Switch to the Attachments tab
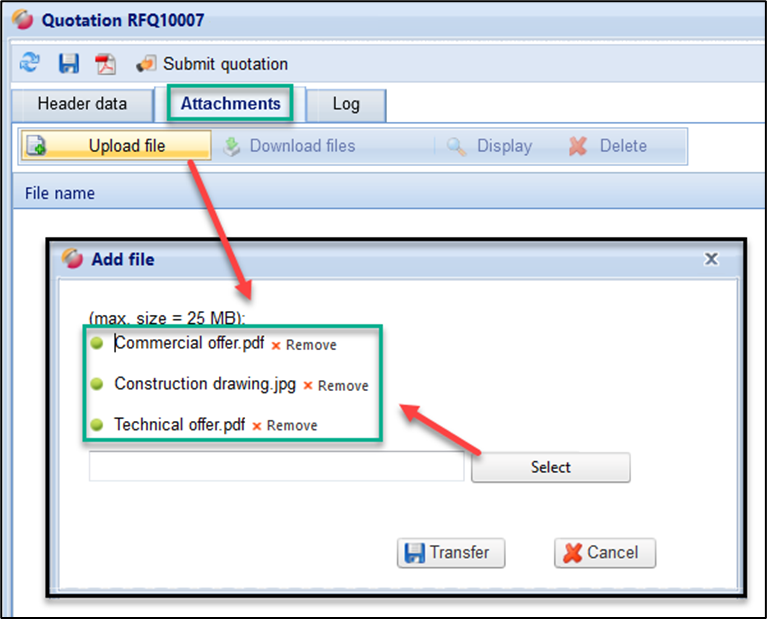This screenshot has height=619, width=767. [x=230, y=104]
